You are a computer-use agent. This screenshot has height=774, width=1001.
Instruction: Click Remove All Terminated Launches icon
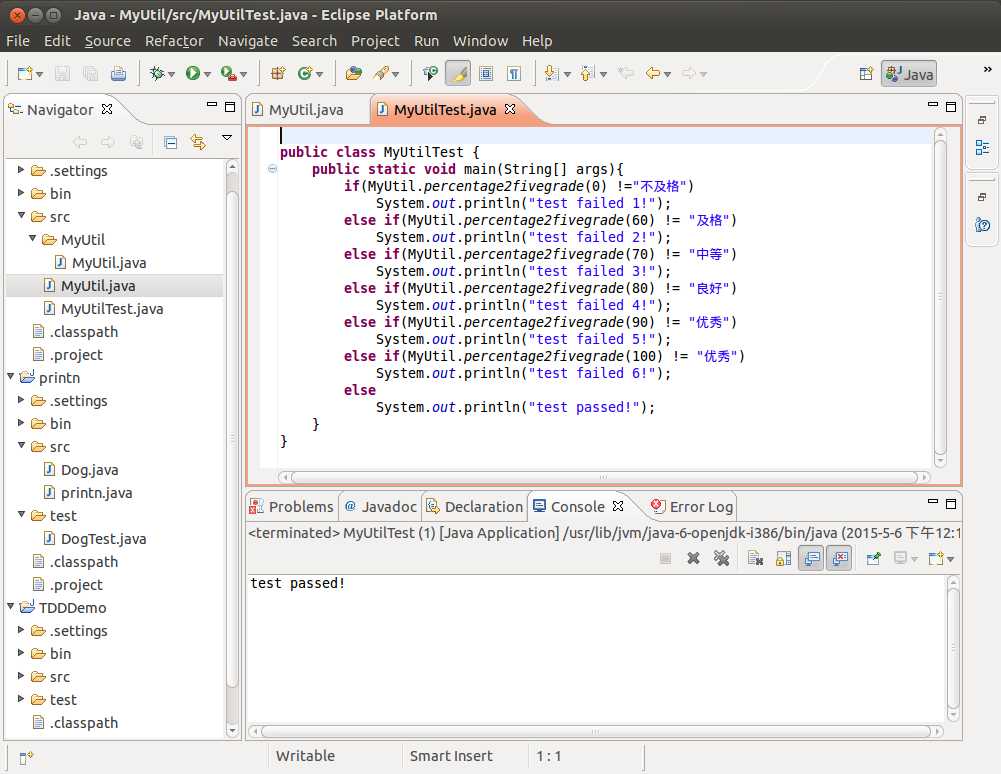coord(721,559)
